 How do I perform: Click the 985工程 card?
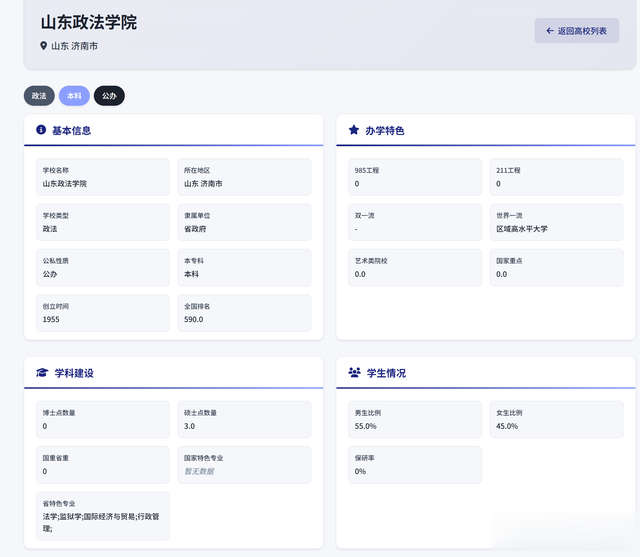(x=415, y=177)
